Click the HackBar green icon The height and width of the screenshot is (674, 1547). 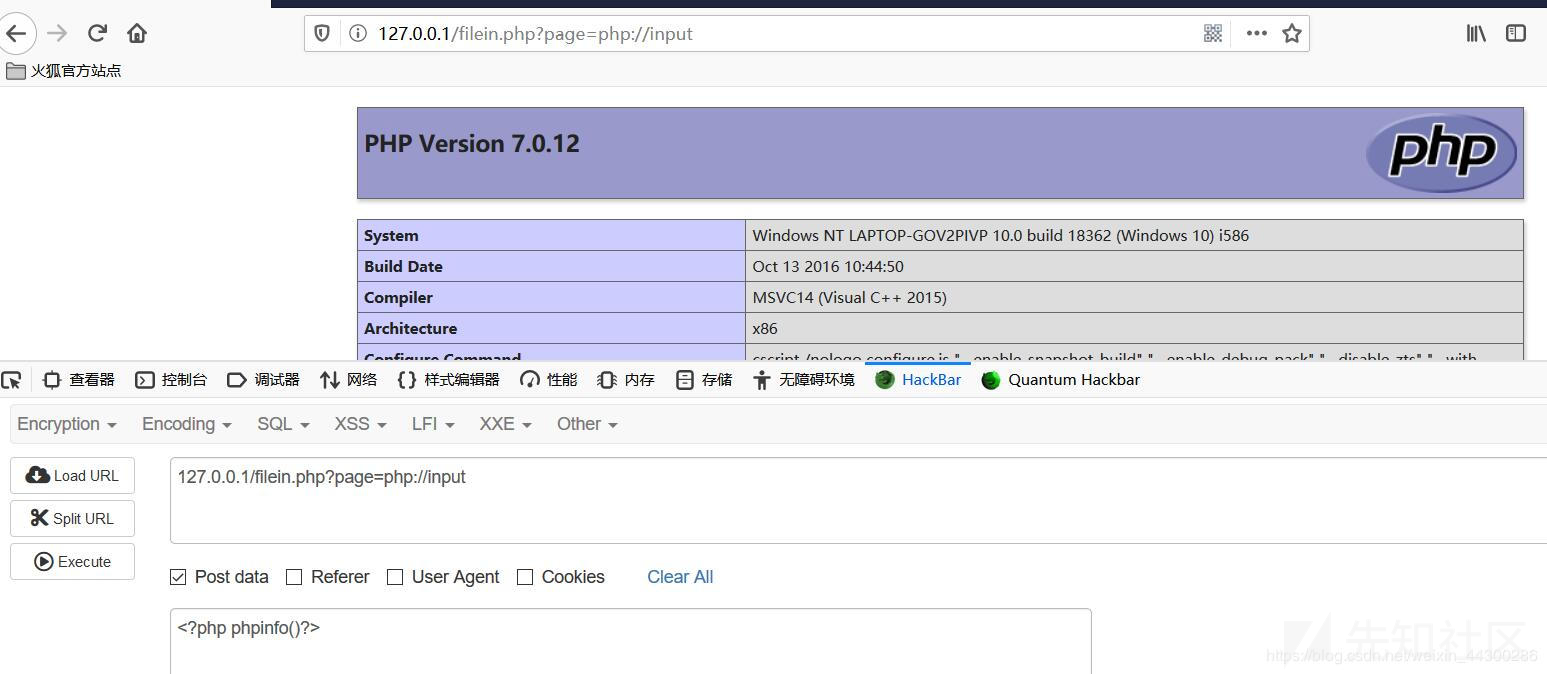(884, 379)
